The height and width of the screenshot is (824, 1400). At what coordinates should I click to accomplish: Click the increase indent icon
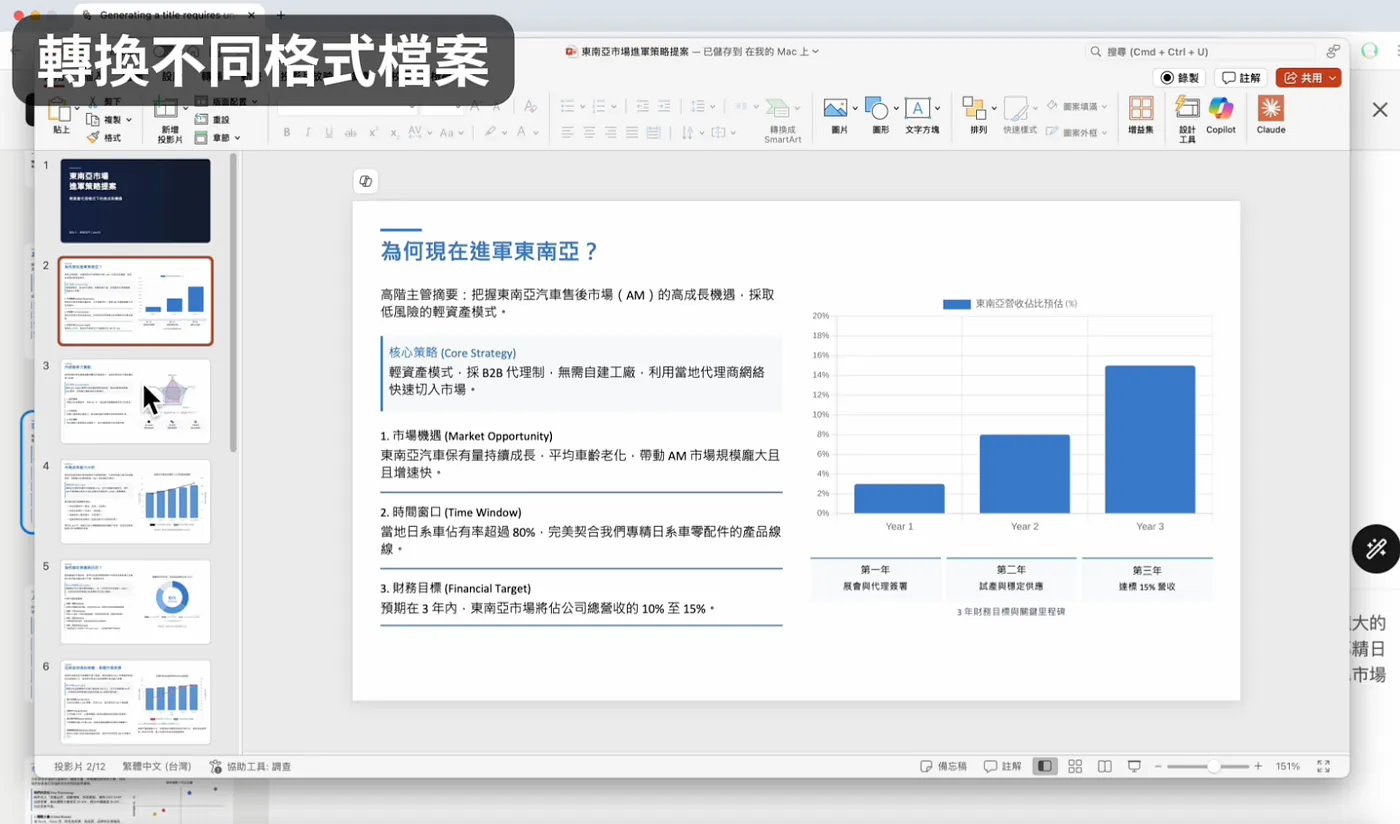[665, 106]
